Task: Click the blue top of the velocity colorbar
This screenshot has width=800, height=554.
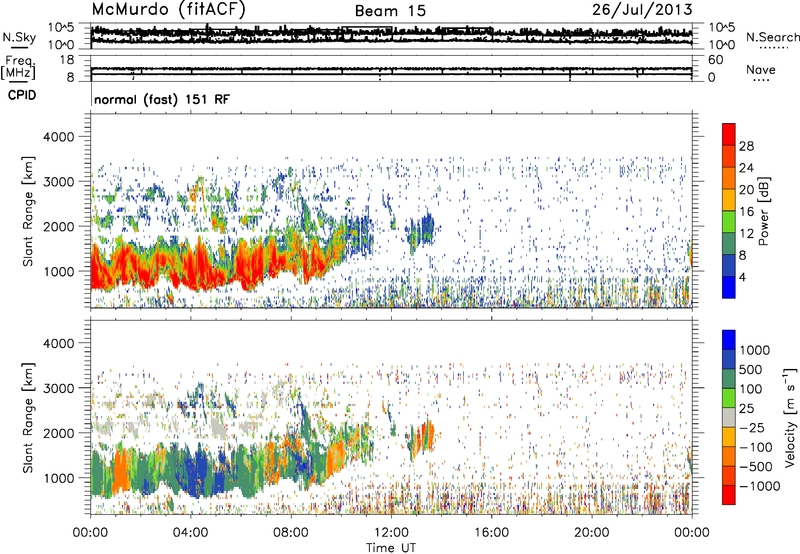Action: click(729, 340)
